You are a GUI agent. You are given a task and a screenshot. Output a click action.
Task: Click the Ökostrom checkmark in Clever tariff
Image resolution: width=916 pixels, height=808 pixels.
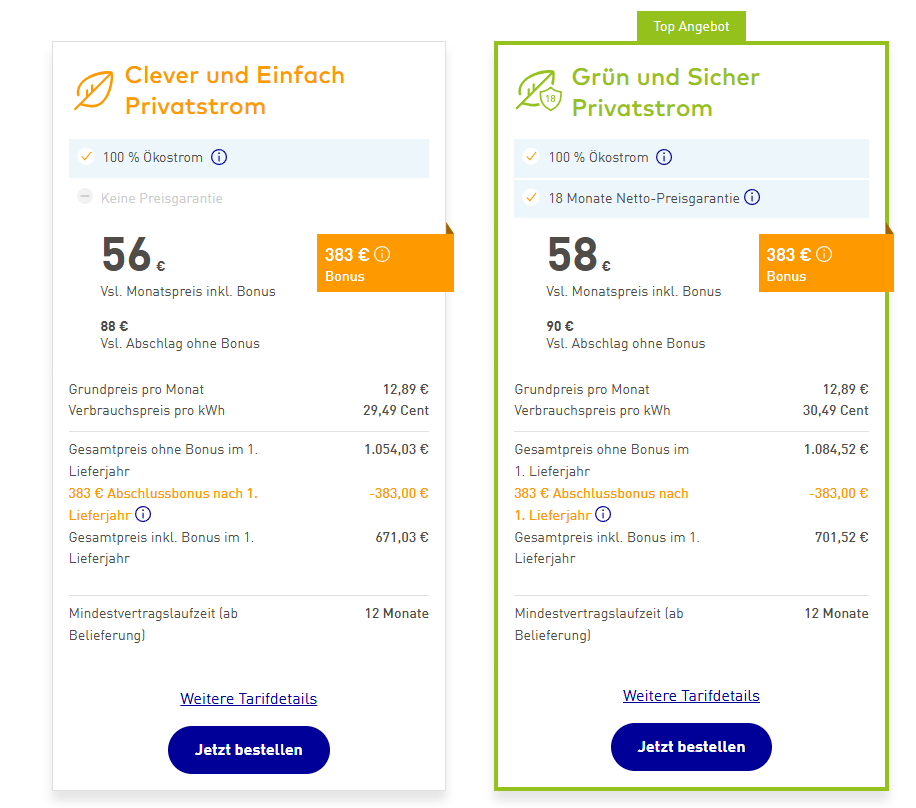(86, 157)
